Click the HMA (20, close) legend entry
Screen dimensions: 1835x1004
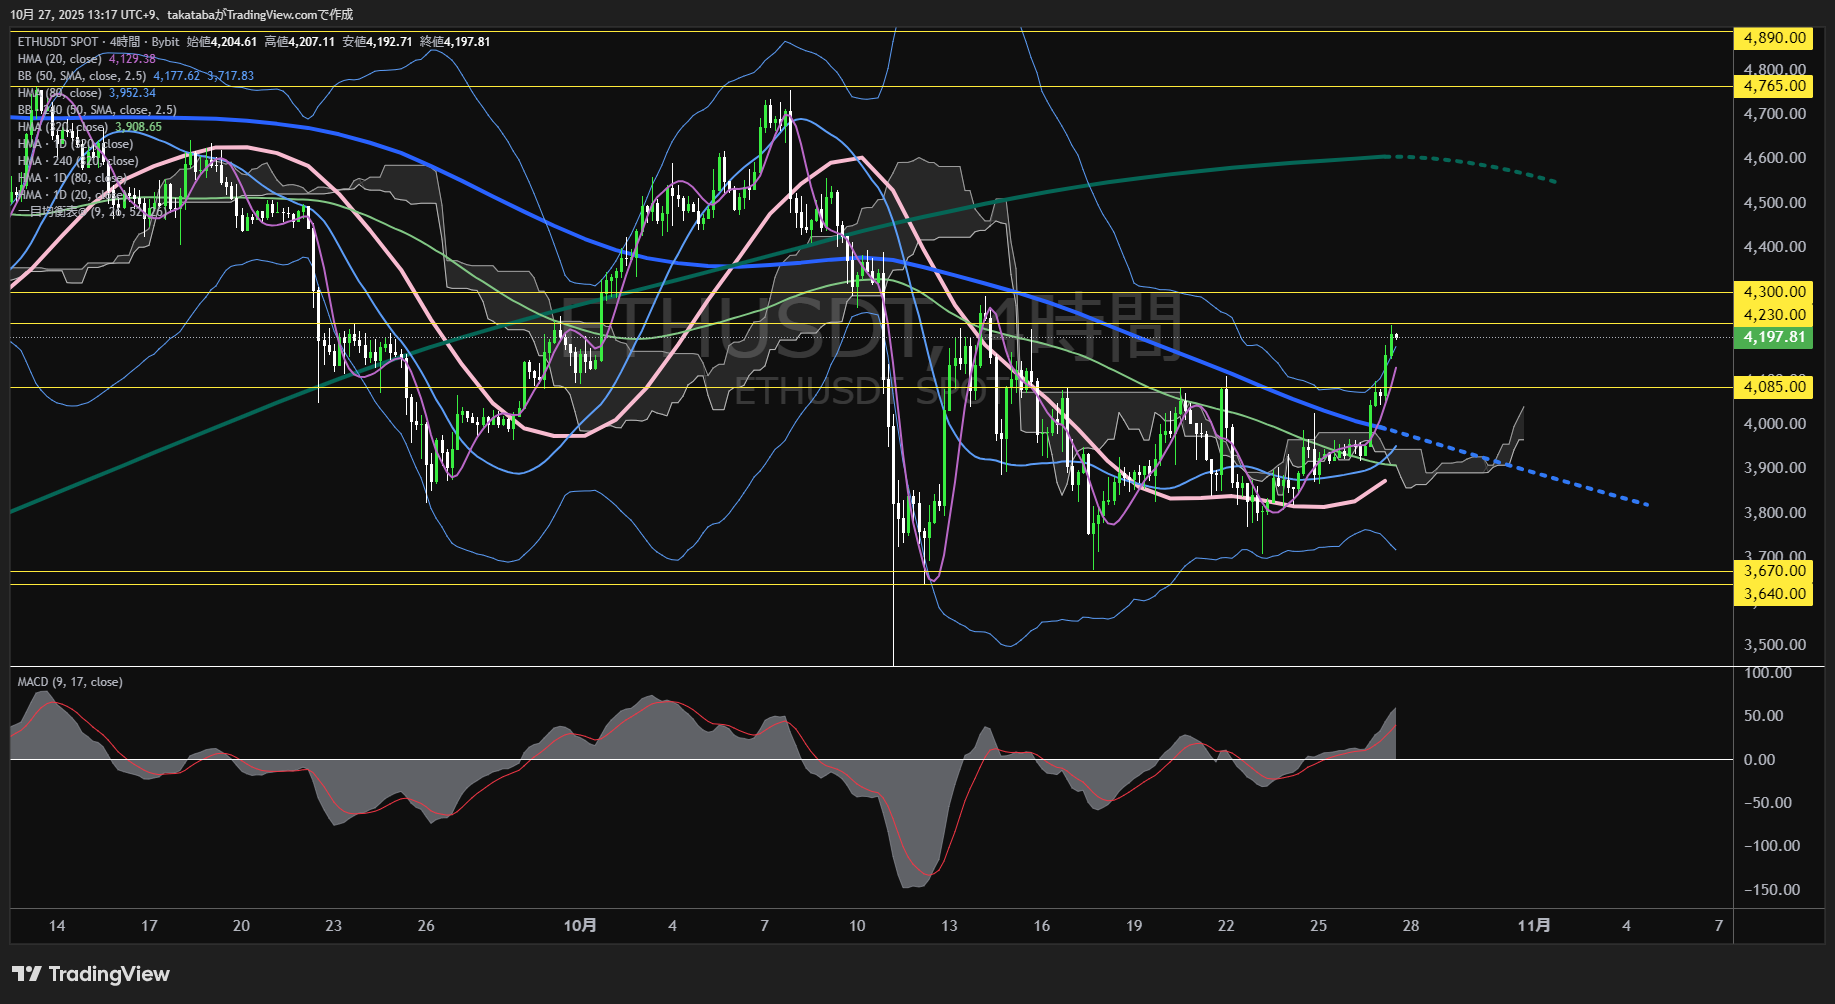pos(59,59)
